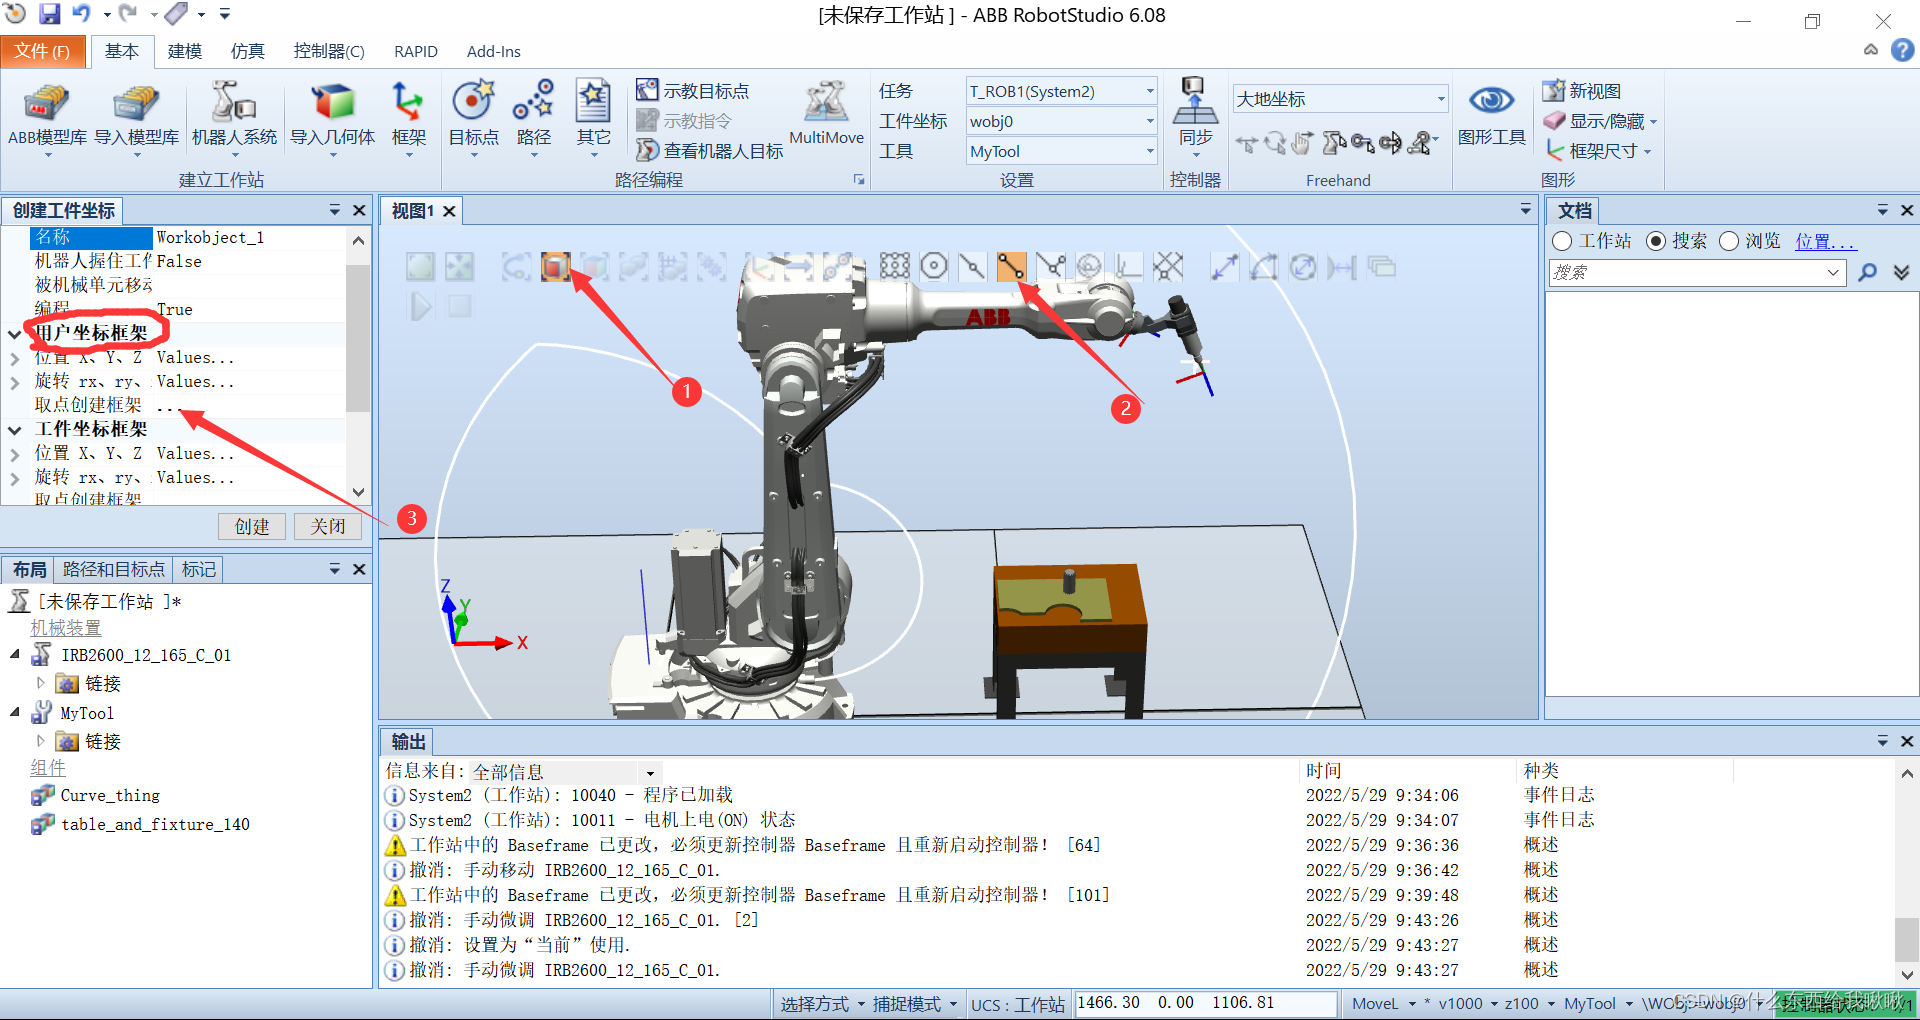Click the 创建 button
The image size is (1920, 1020).
click(x=252, y=526)
